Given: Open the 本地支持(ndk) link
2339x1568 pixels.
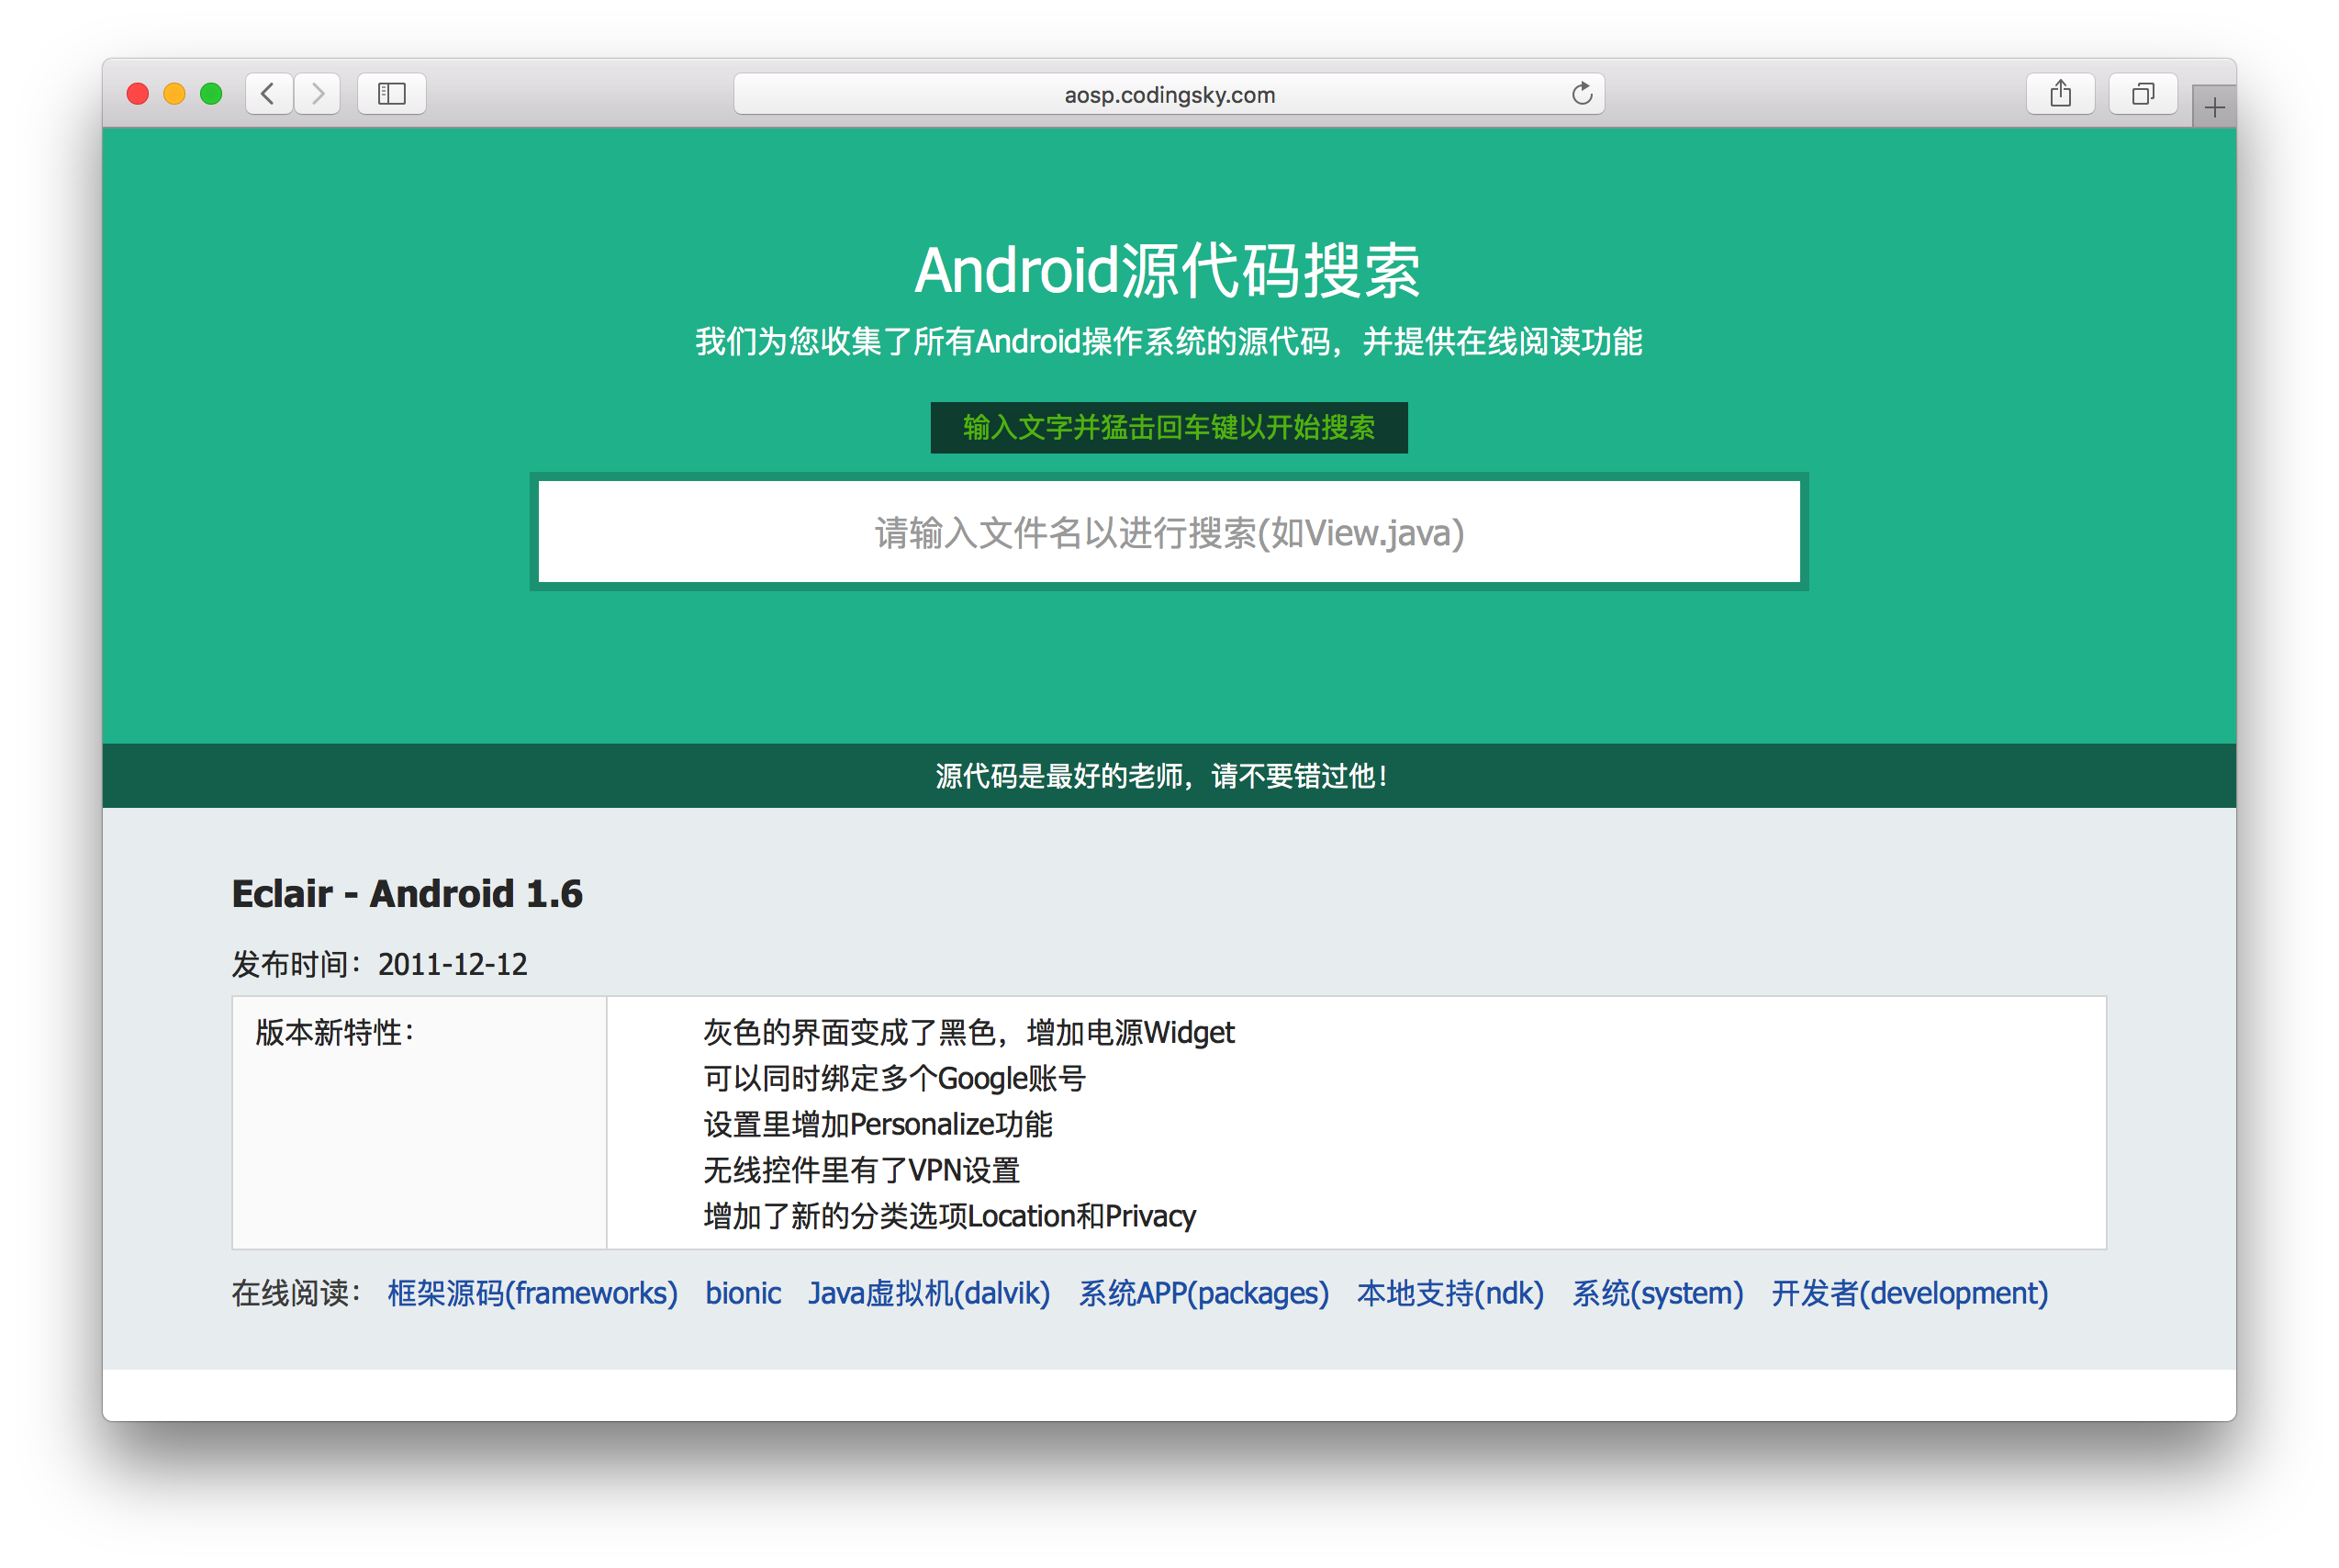Looking at the screenshot, I should [x=1449, y=1293].
